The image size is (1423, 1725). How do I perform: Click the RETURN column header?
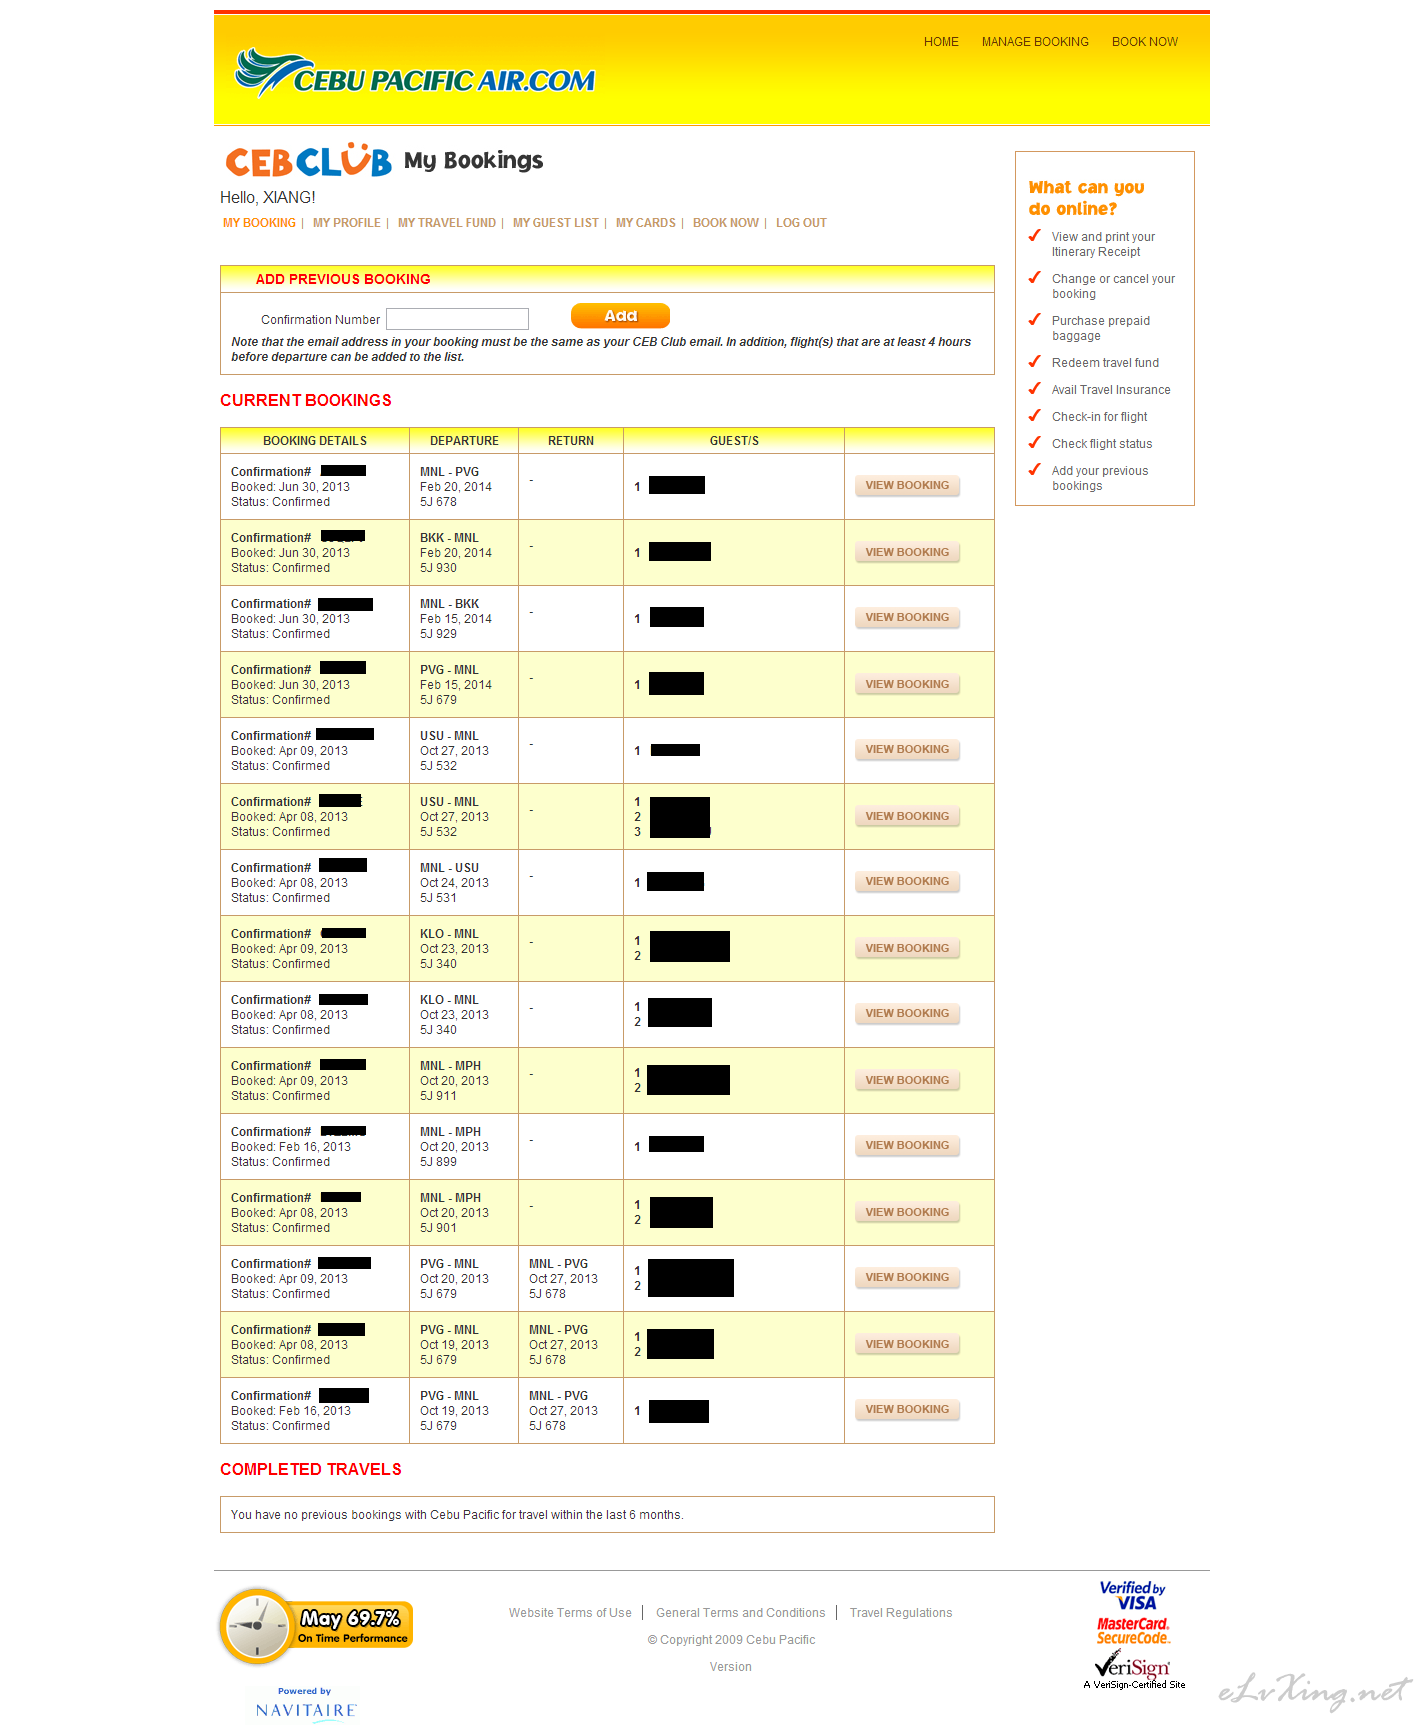pos(571,441)
